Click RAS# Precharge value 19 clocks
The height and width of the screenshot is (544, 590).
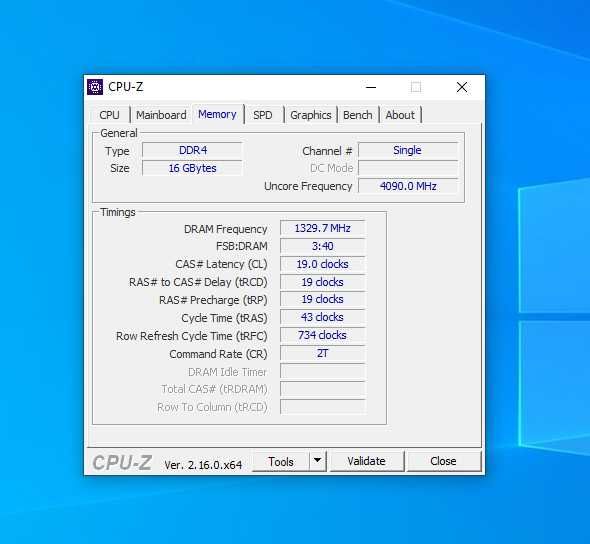(322, 299)
